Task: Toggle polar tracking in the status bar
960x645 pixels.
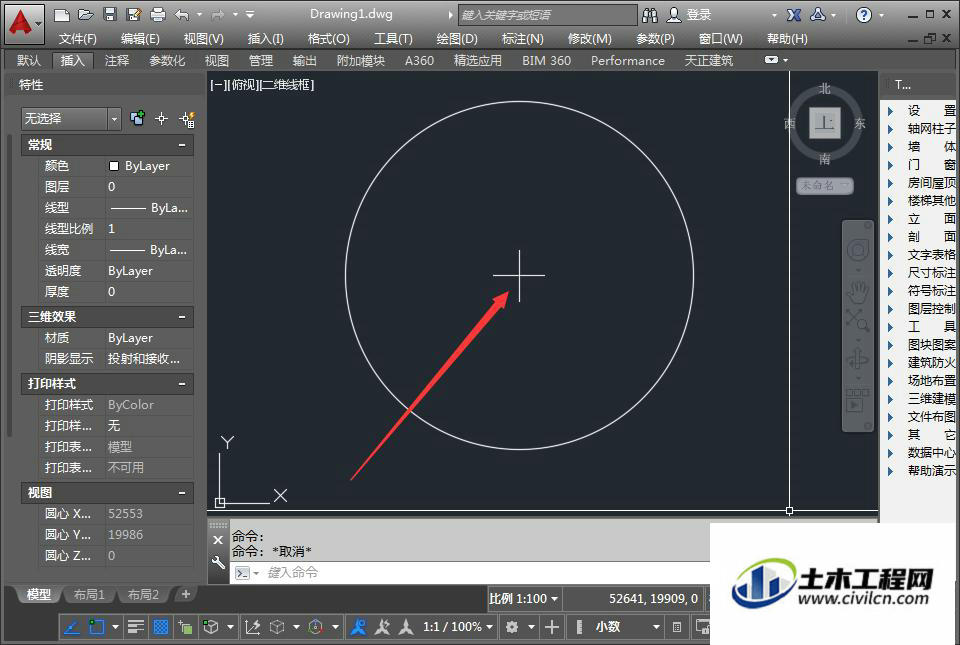Action: tap(72, 627)
